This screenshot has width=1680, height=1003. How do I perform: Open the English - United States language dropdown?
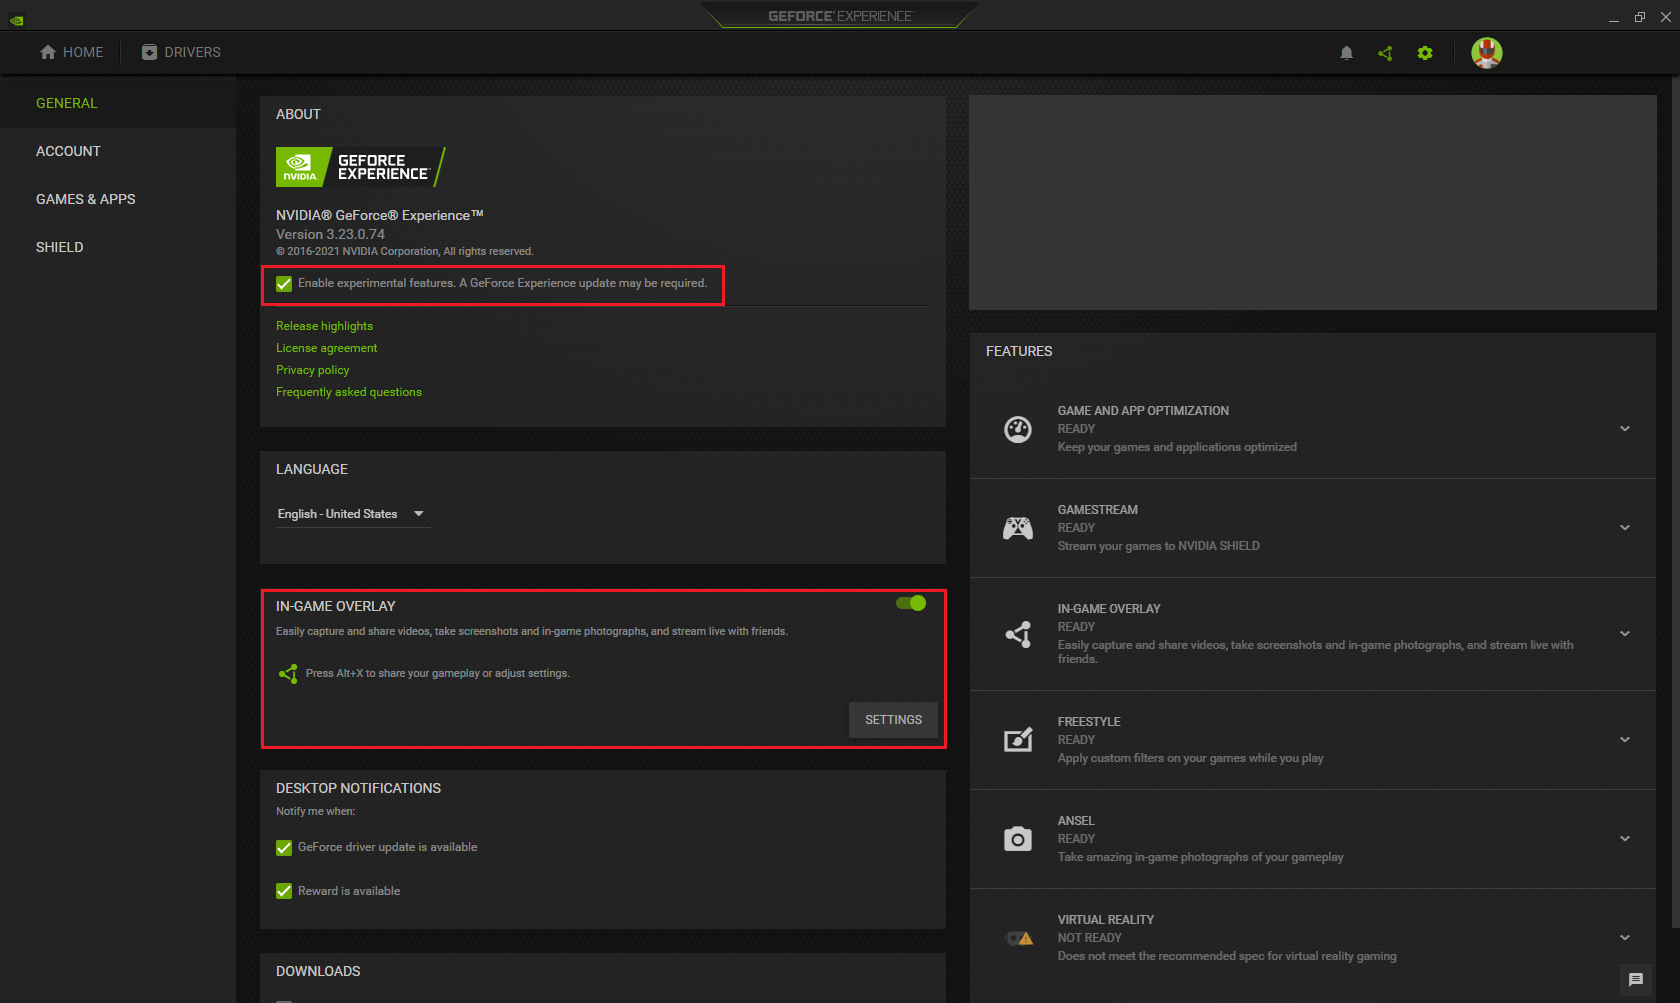353,514
